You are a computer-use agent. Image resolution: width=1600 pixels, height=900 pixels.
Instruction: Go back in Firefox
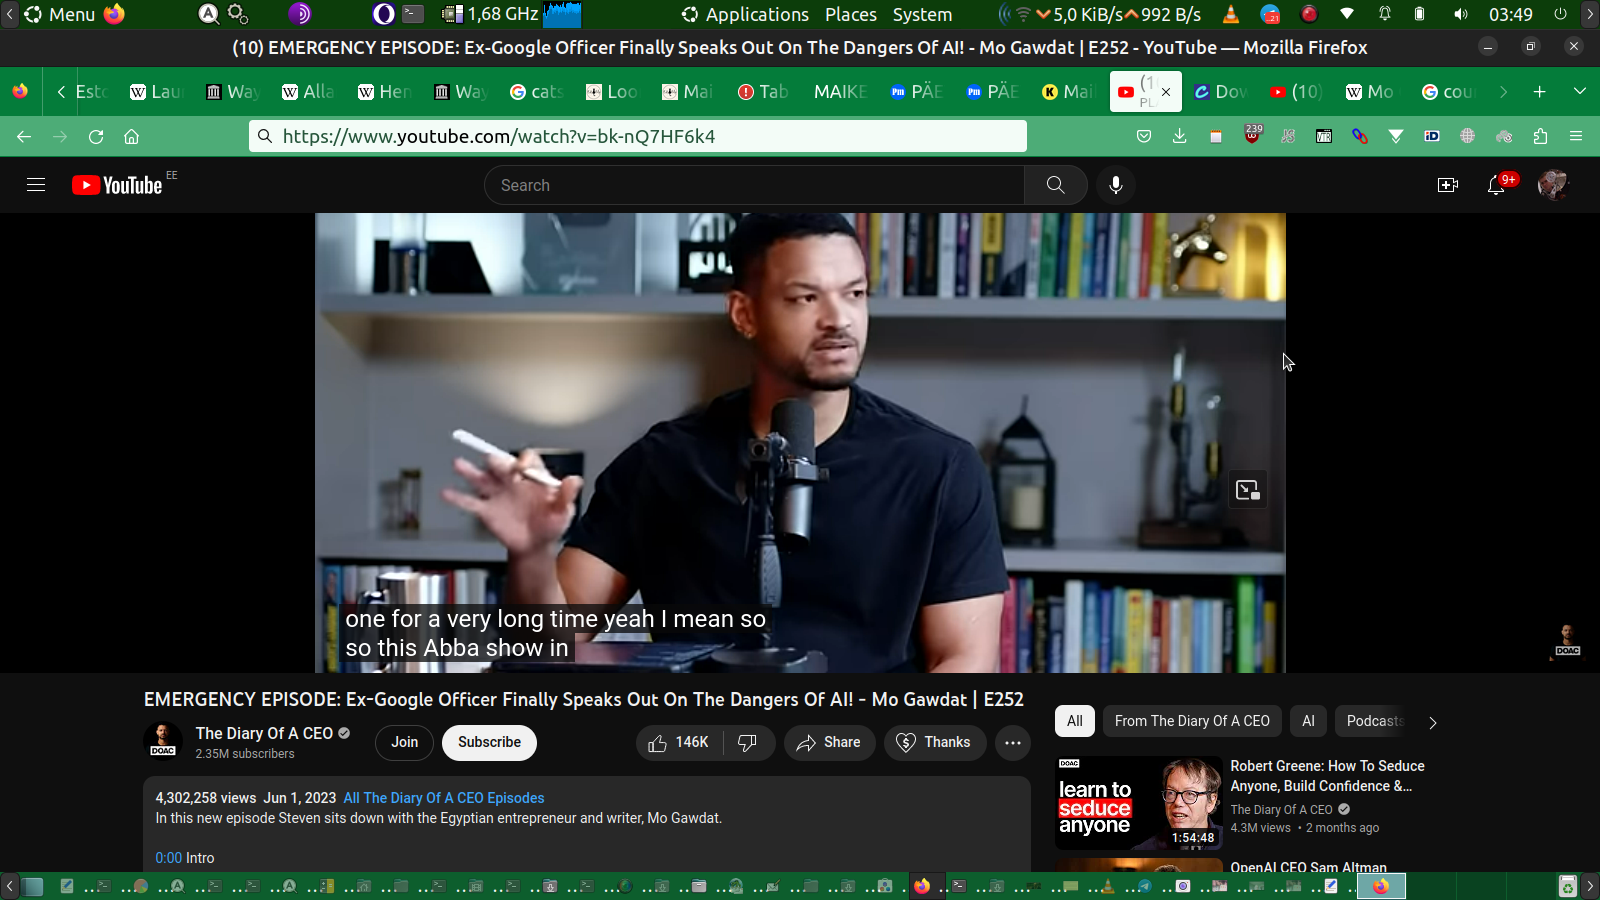click(x=24, y=136)
